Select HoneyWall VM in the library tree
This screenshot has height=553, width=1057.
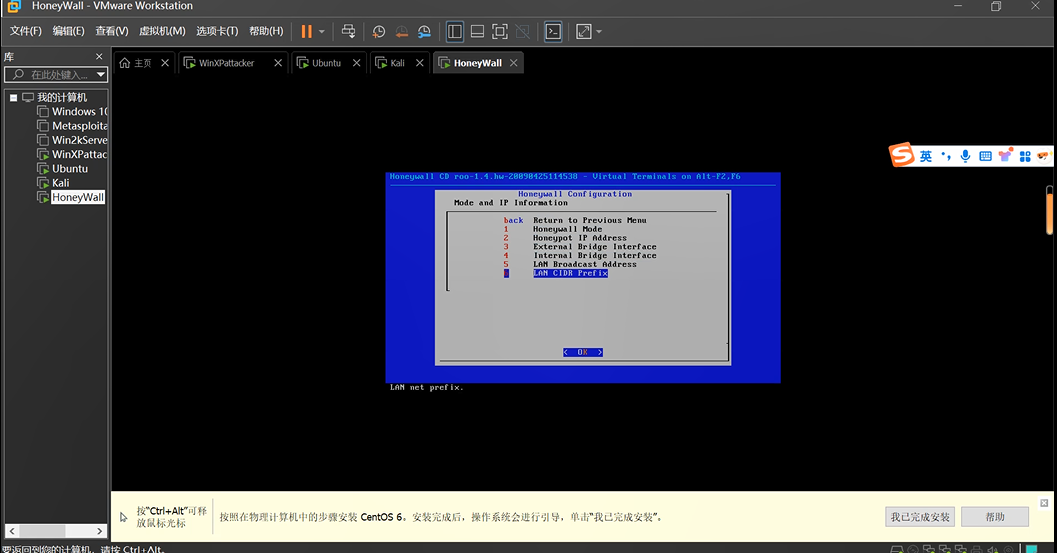coord(78,197)
